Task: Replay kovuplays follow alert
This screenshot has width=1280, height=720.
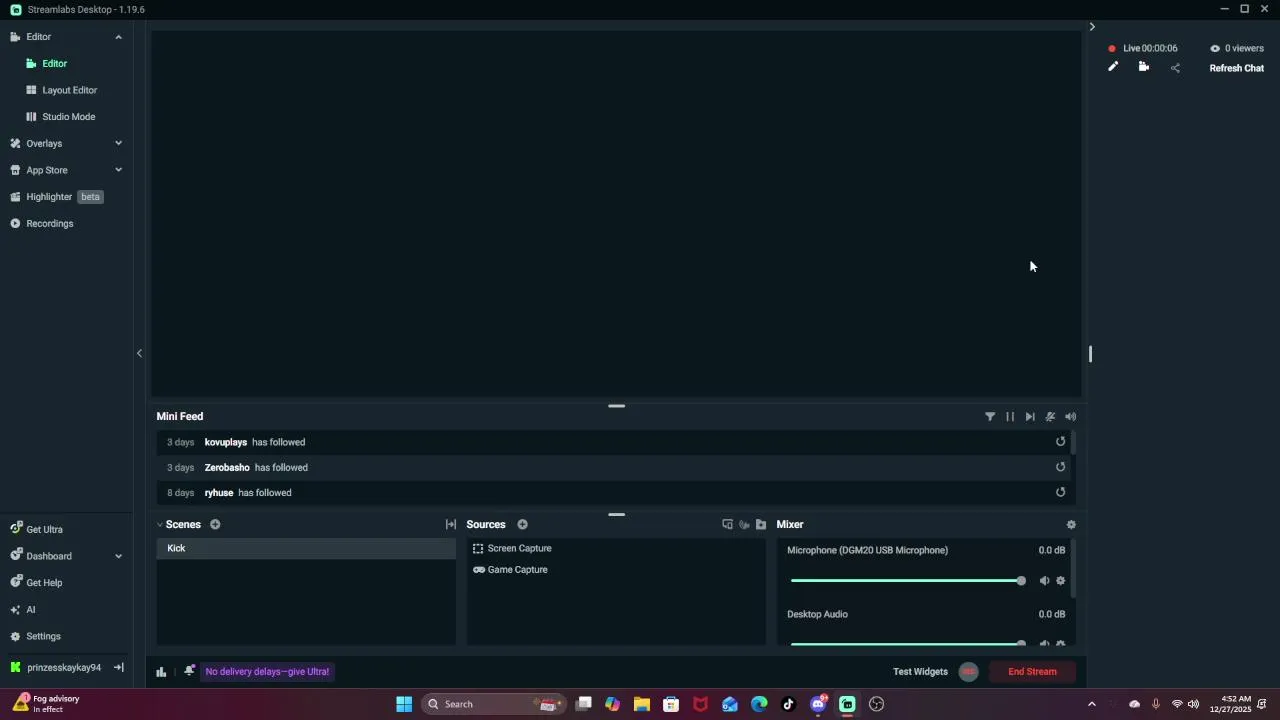Action: tap(1061, 441)
